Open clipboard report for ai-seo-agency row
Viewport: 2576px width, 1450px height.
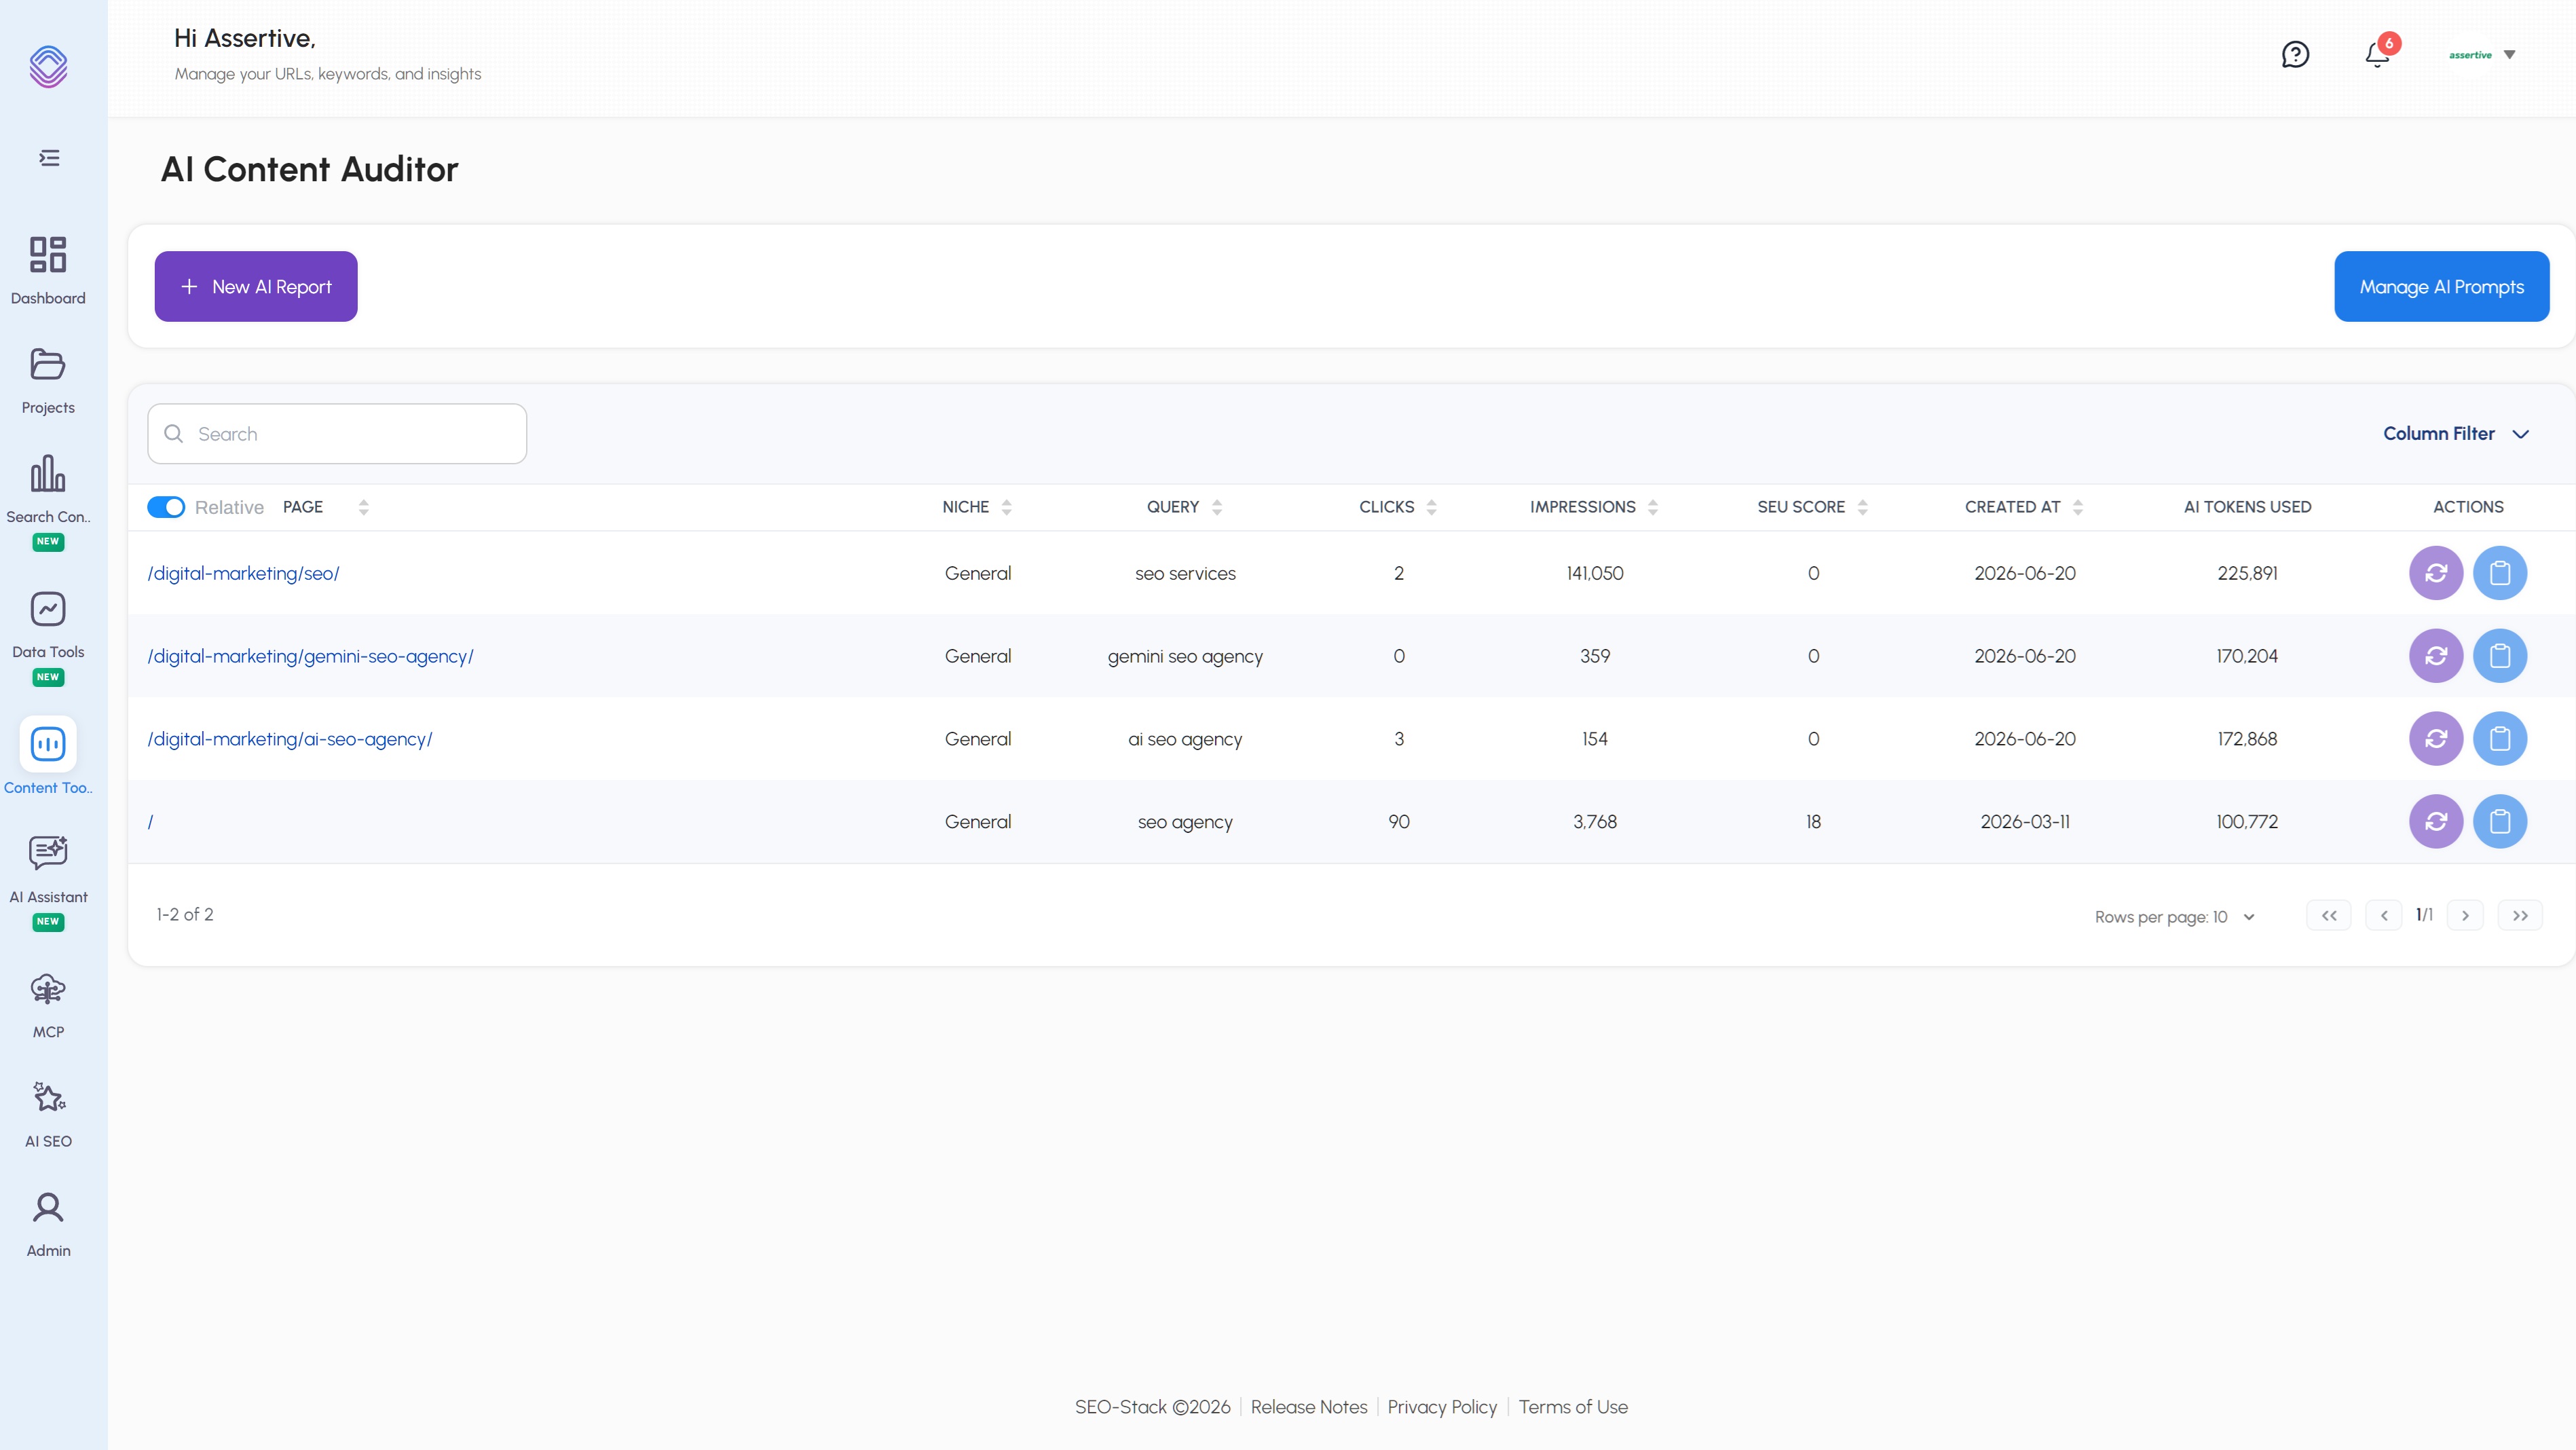[2500, 739]
